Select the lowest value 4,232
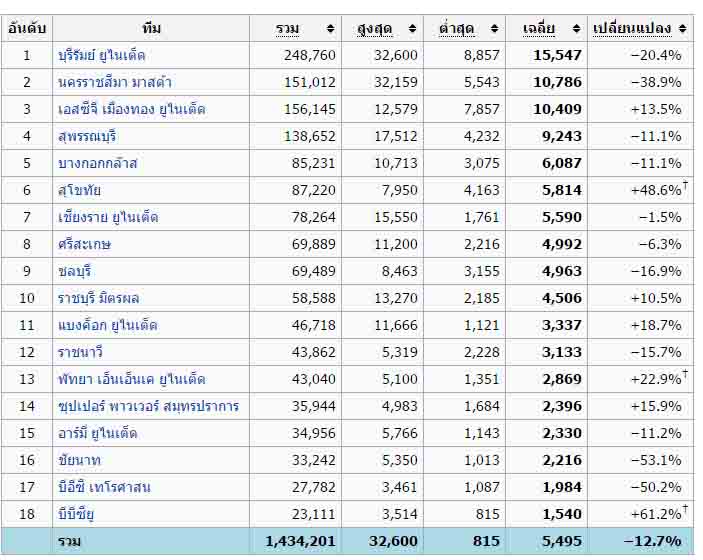 (482, 136)
